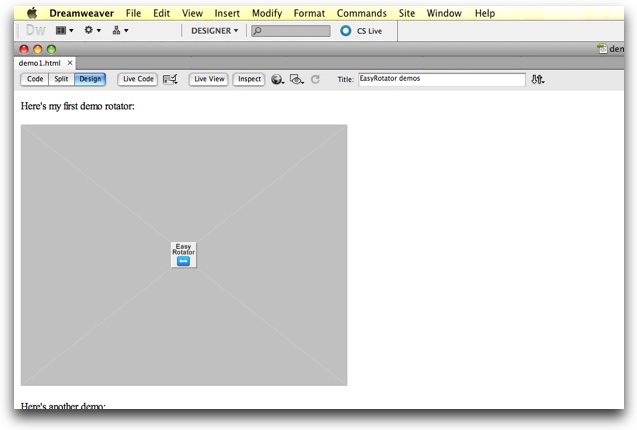Click the file management icon beside title
This screenshot has height=430, width=637.
point(538,79)
